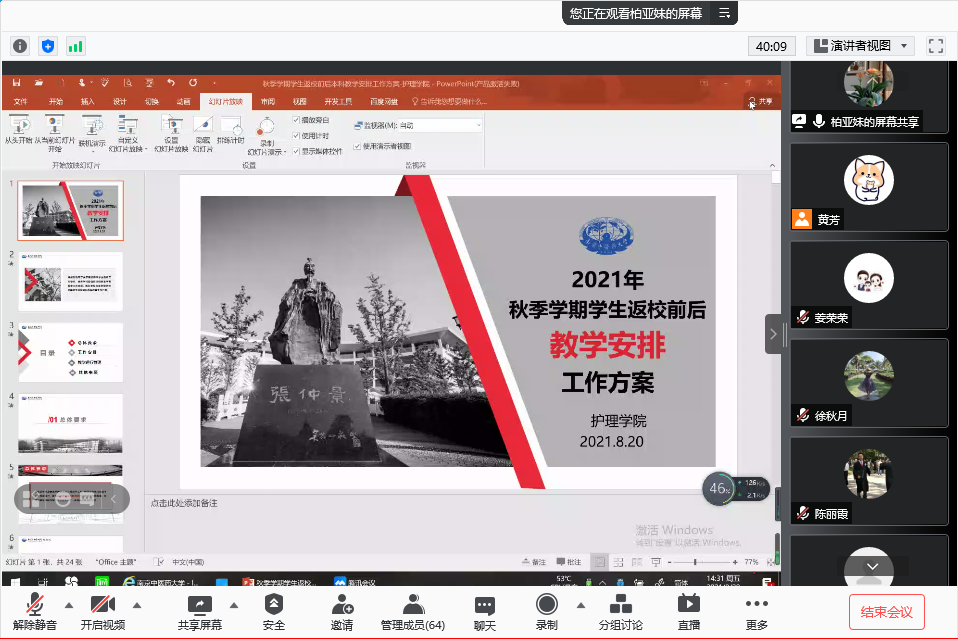Toggle the 使用计时 checkbox in the ribbon

pyautogui.click(x=297, y=135)
